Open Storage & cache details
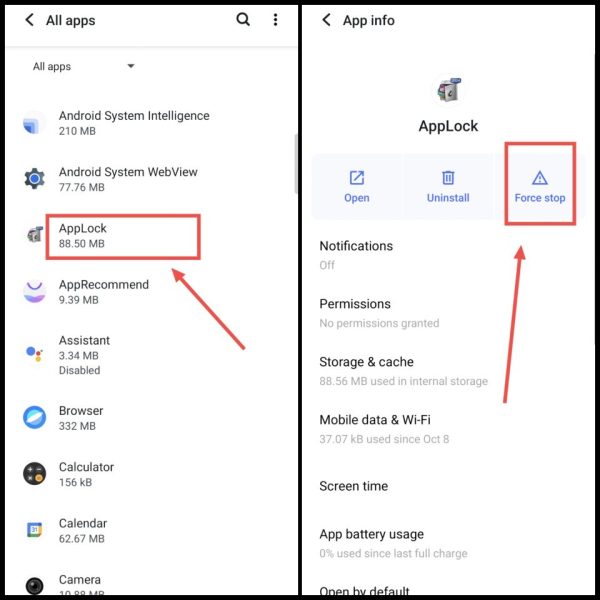 (448, 371)
